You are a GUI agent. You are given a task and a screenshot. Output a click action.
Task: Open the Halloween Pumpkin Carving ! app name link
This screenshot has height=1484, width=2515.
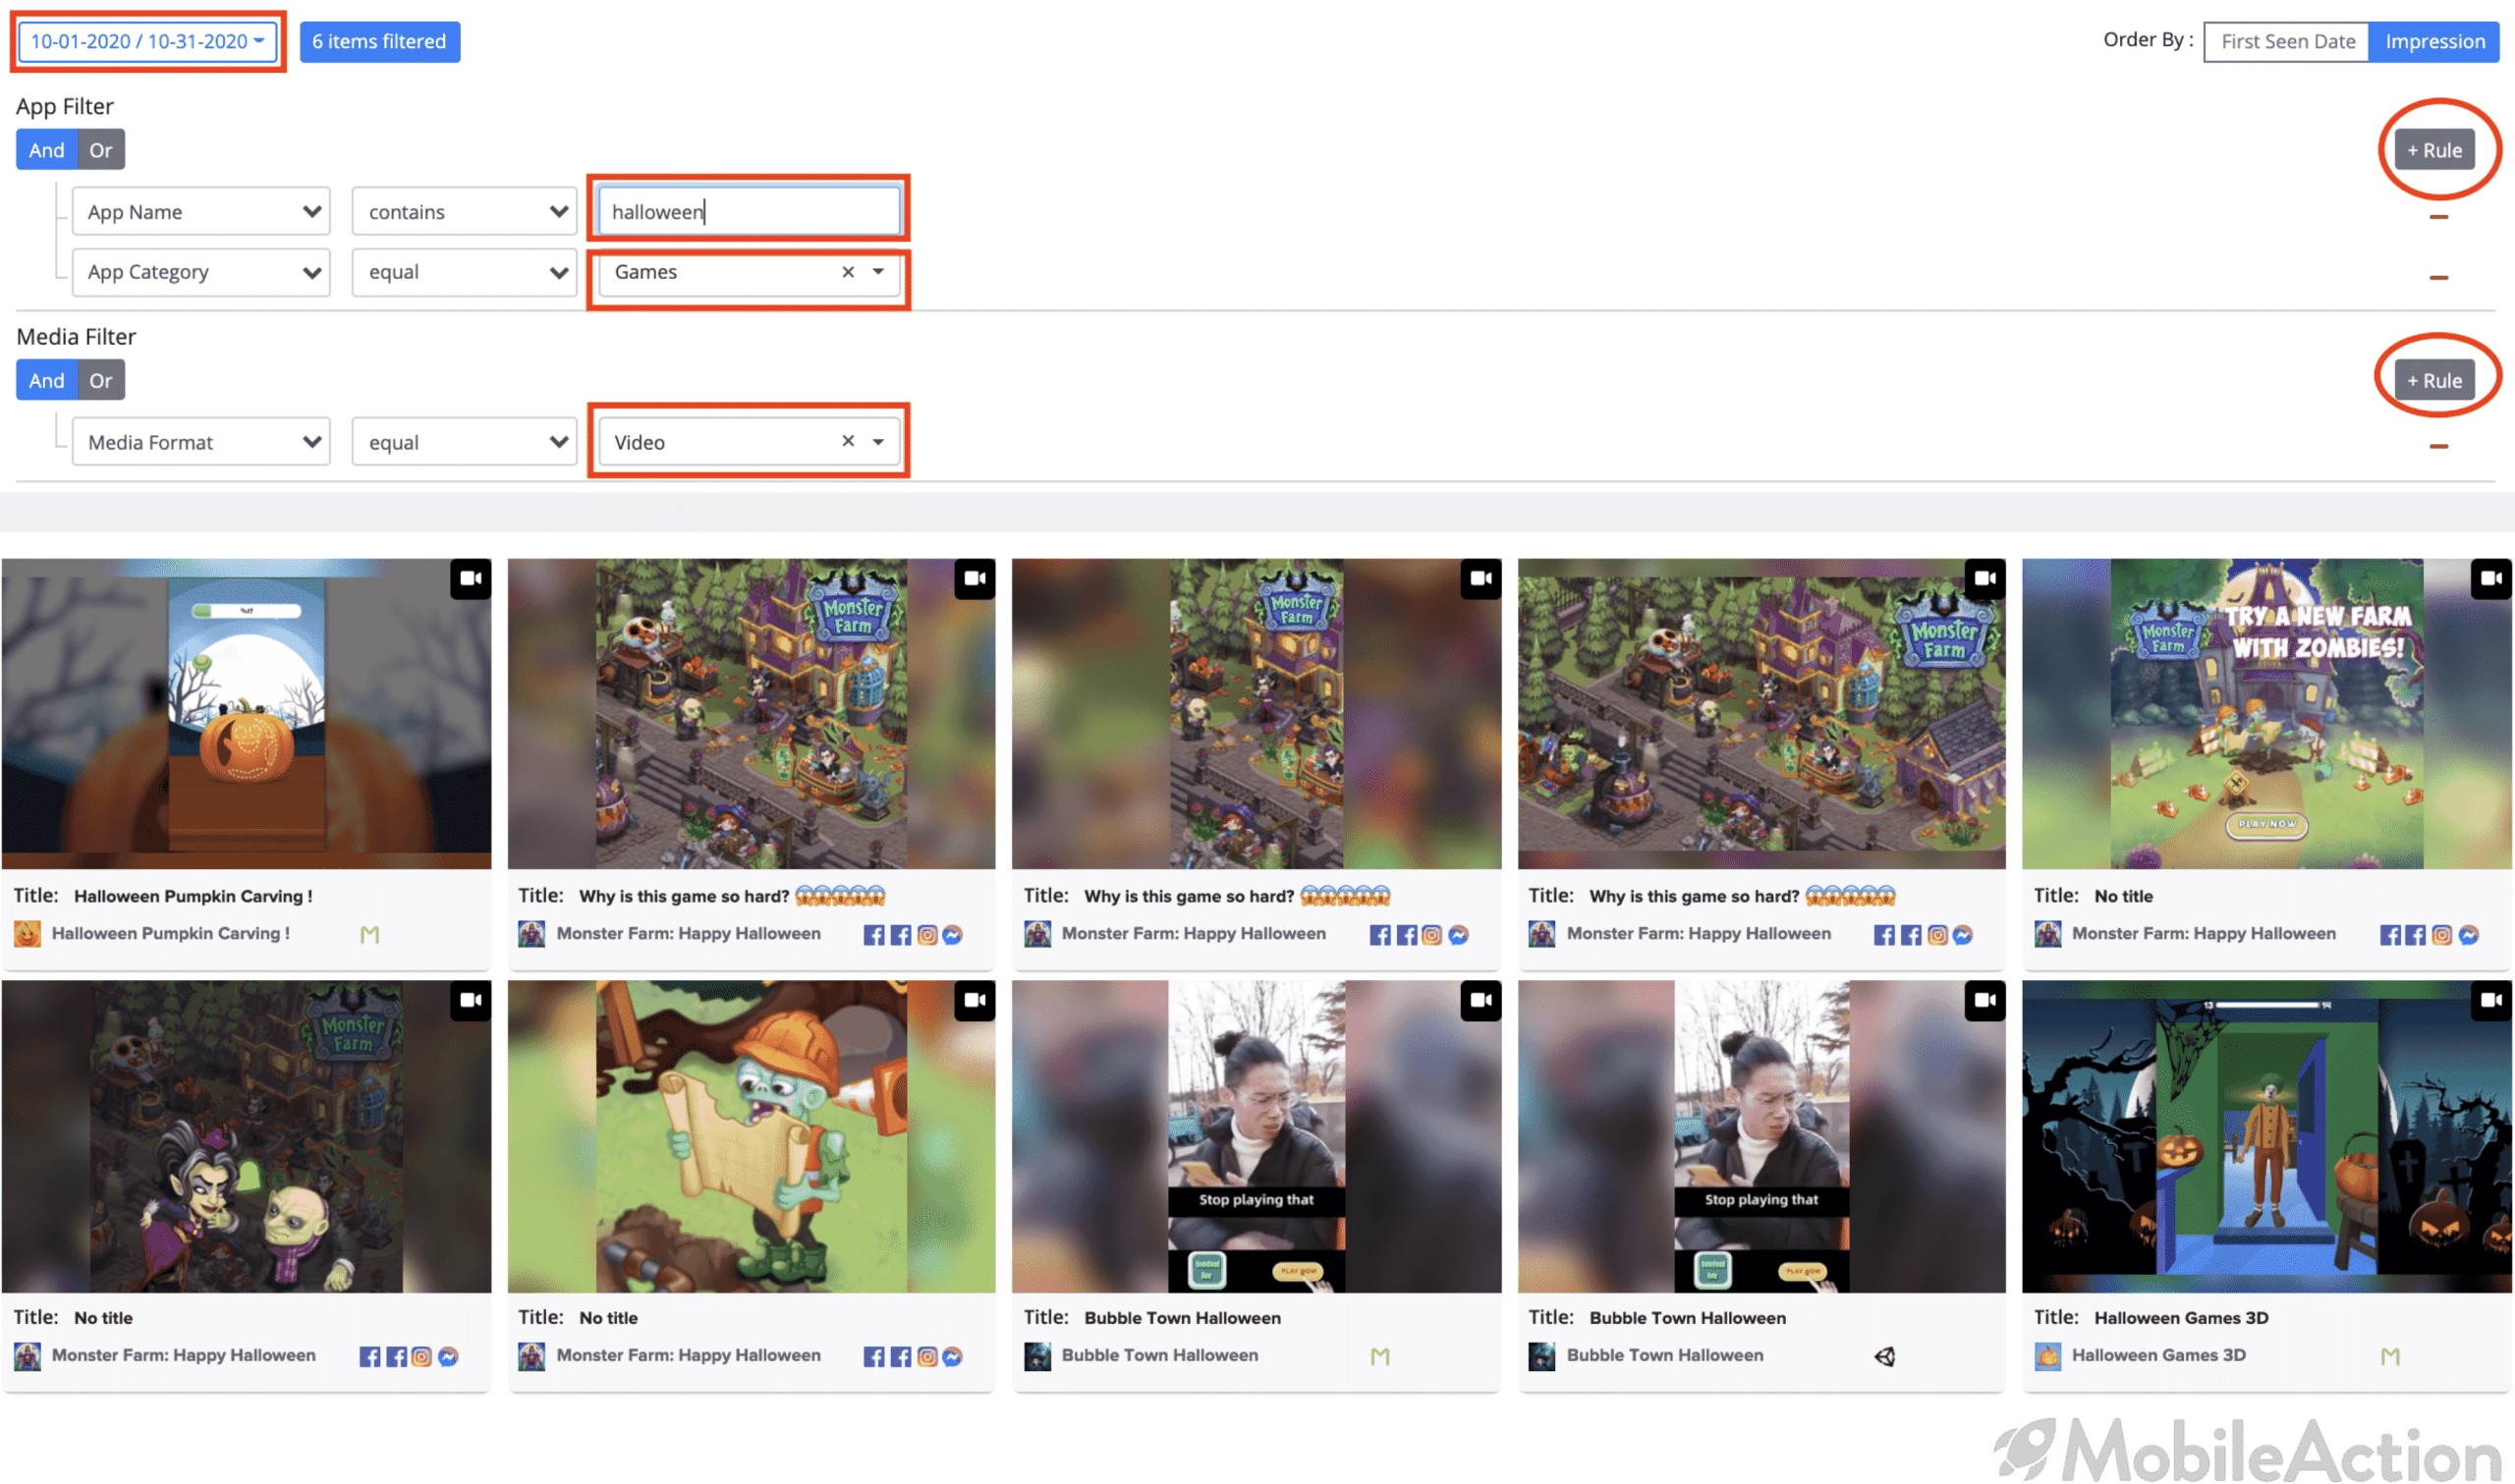(x=171, y=933)
